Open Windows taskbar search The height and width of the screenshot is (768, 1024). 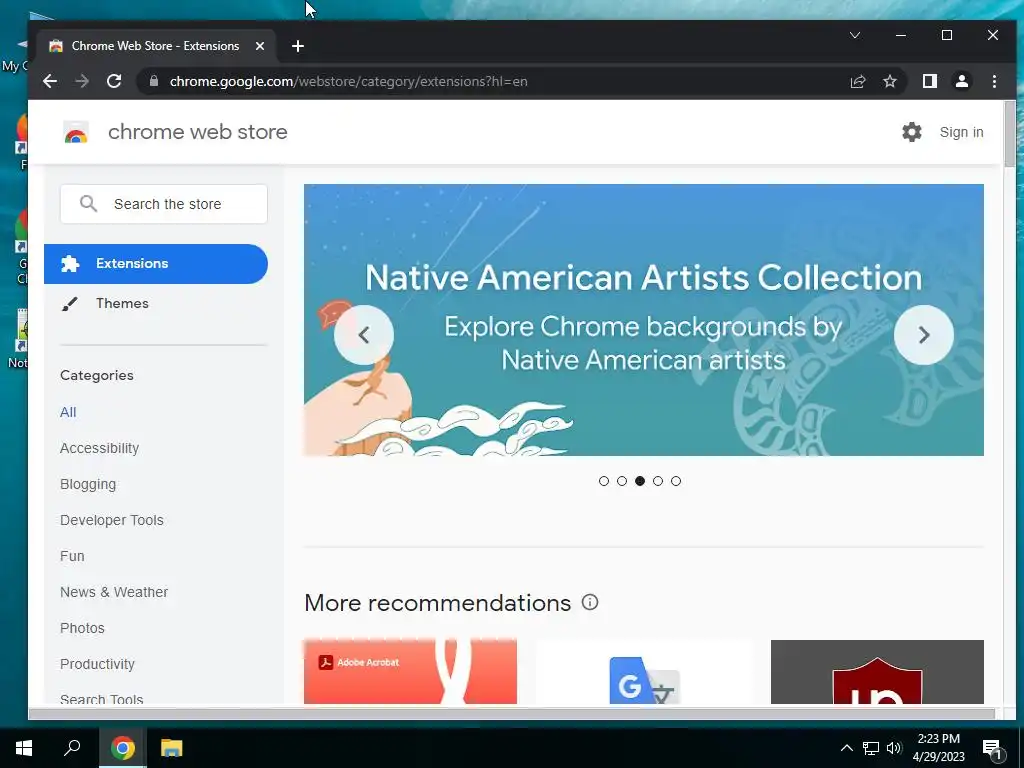[72, 748]
